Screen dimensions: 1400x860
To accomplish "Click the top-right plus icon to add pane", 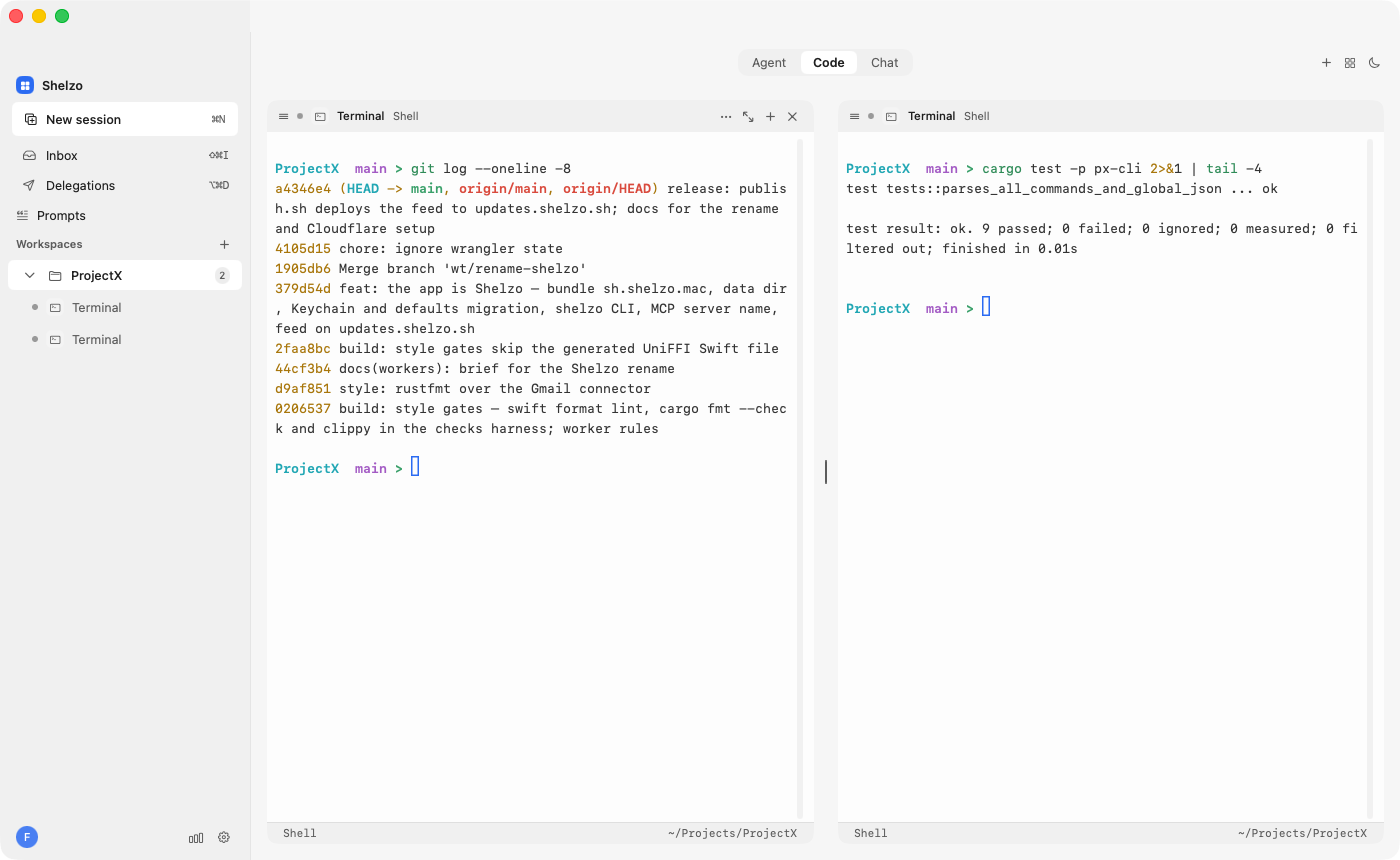I will pyautogui.click(x=1326, y=62).
